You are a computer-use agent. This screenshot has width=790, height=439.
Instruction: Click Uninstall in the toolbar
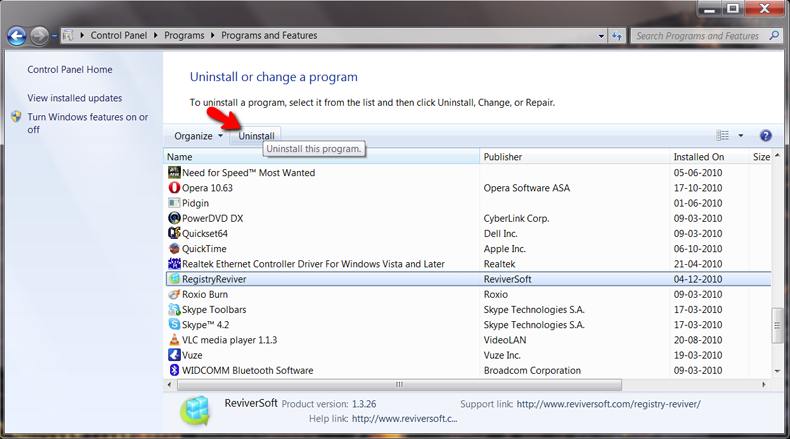(256, 136)
